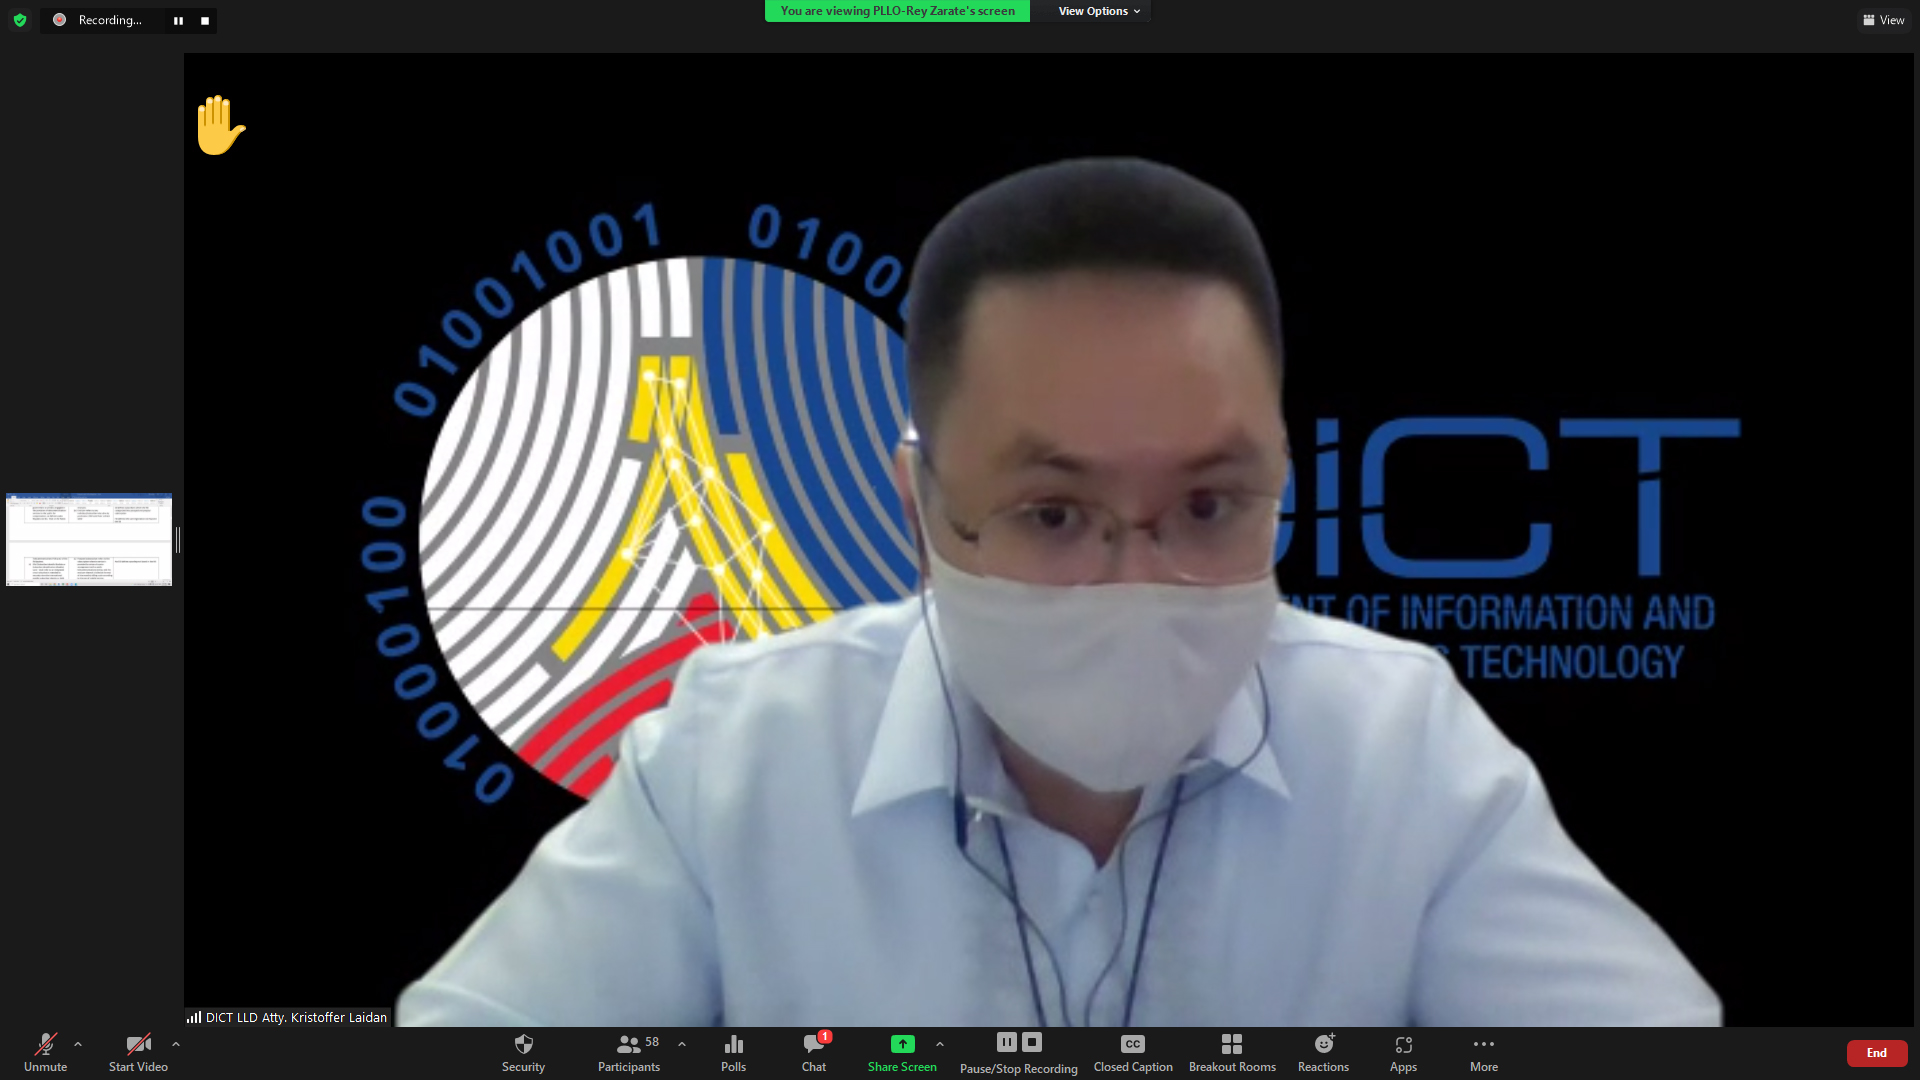This screenshot has height=1080, width=1920.
Task: Click the name label DICT LLD Atty. Kristoffer Laidan
Action: point(296,1017)
